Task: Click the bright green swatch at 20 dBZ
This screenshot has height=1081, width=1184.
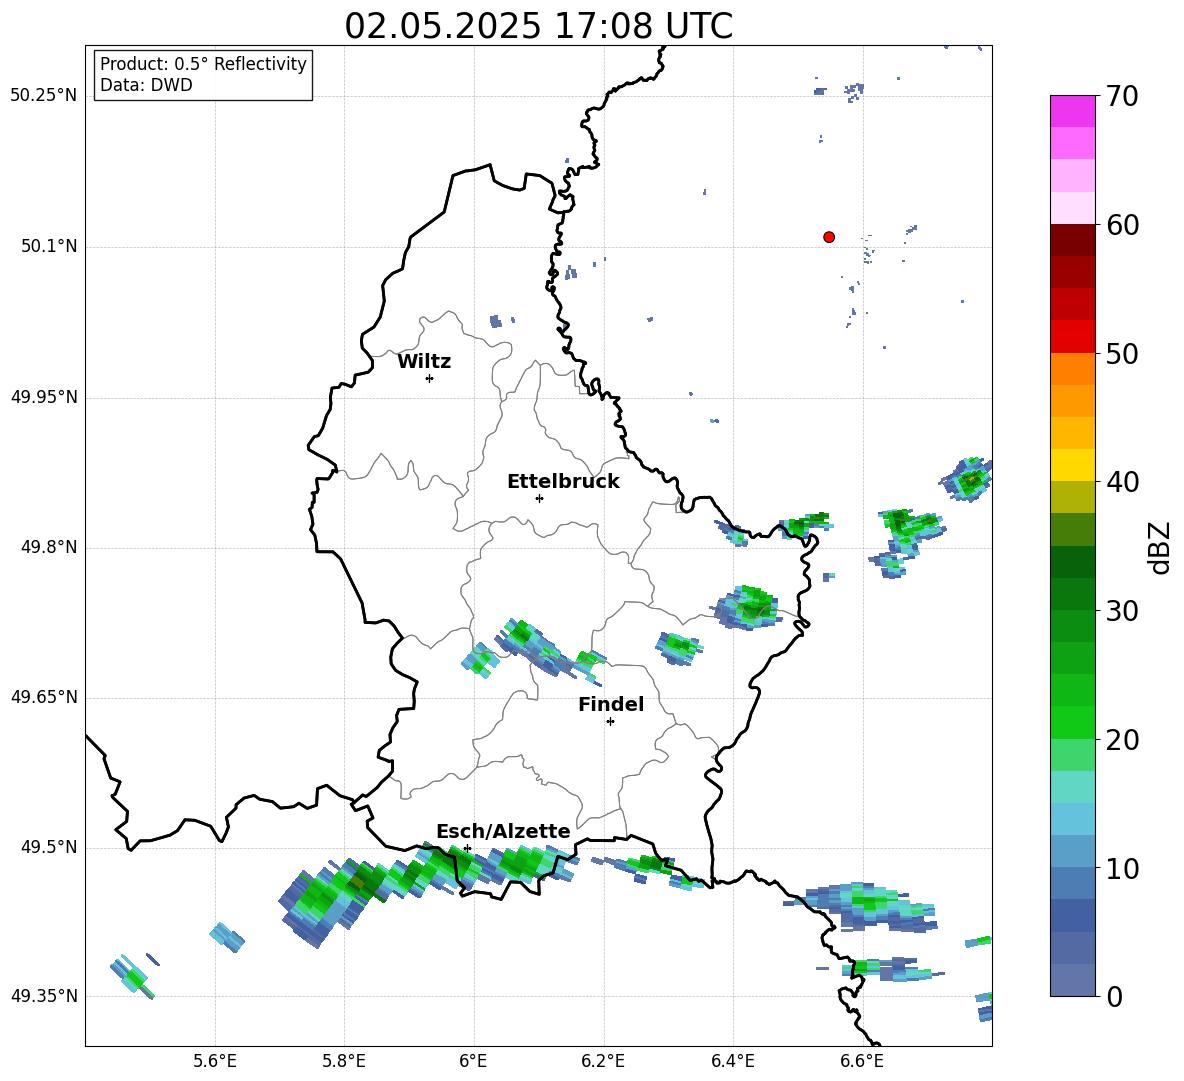Action: coord(1073,722)
